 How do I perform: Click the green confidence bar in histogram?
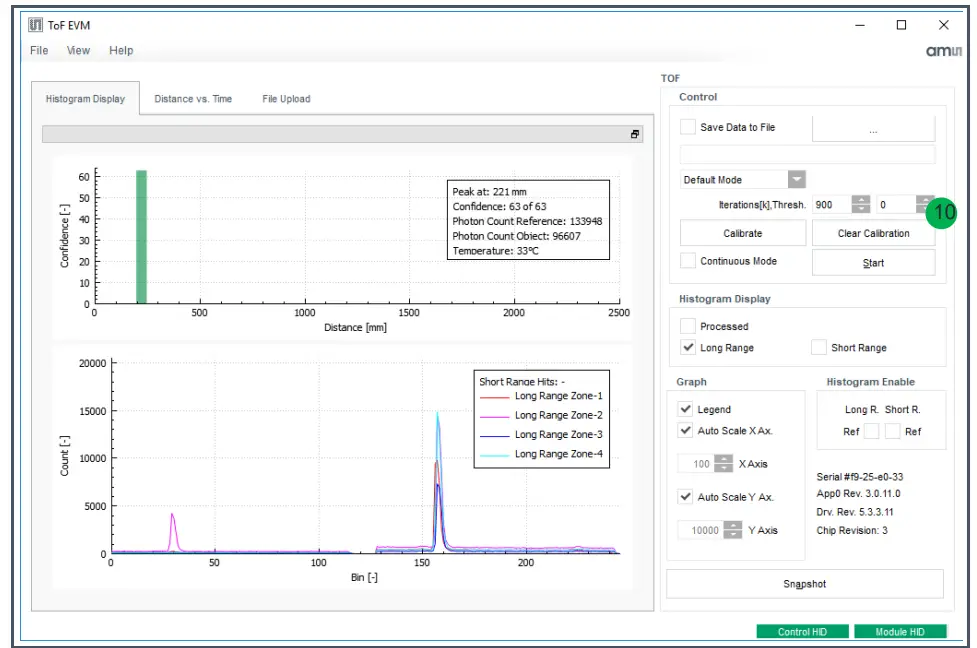pos(141,237)
